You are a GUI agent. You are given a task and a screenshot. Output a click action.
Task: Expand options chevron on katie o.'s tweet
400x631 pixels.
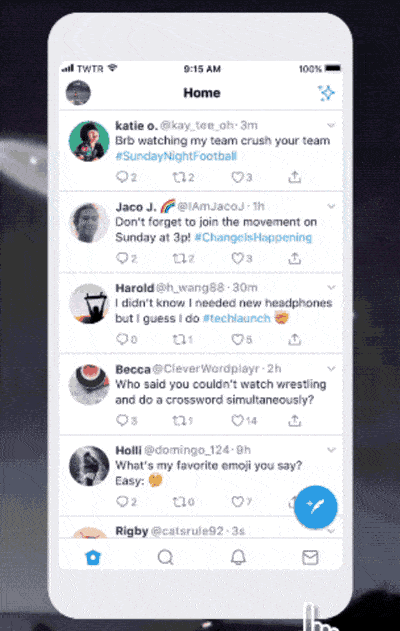click(x=331, y=126)
